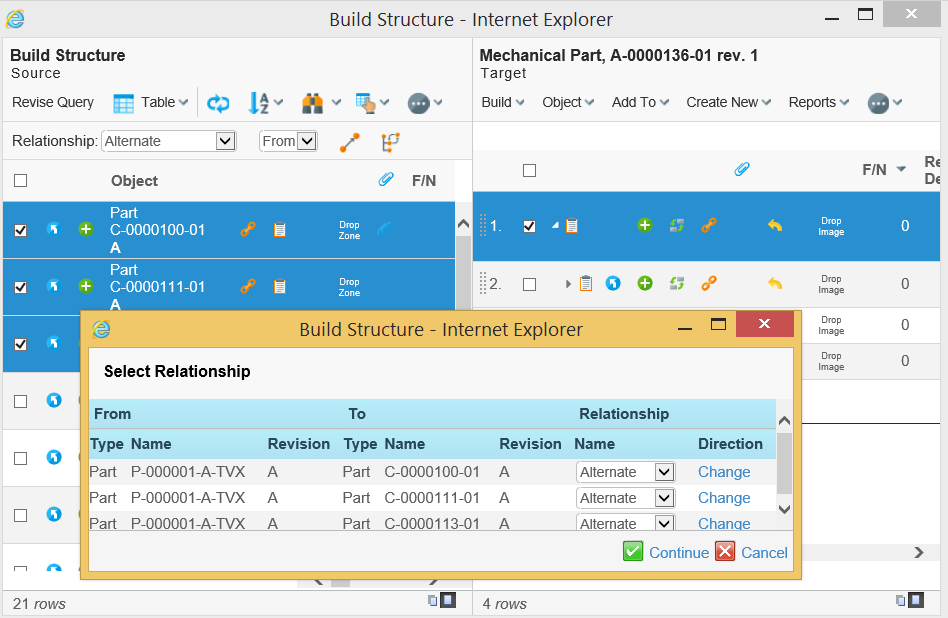Expand the Target row 2 tree node
The image size is (948, 618).
coord(569,284)
